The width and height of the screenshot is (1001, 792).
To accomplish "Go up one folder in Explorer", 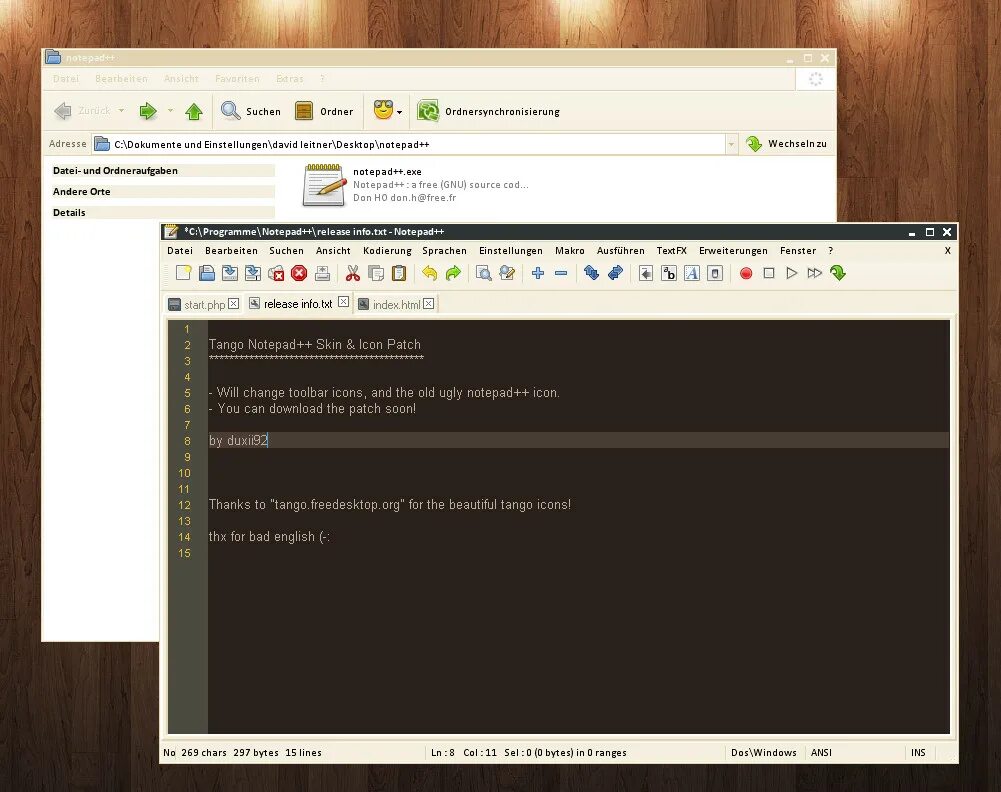I will click(194, 111).
